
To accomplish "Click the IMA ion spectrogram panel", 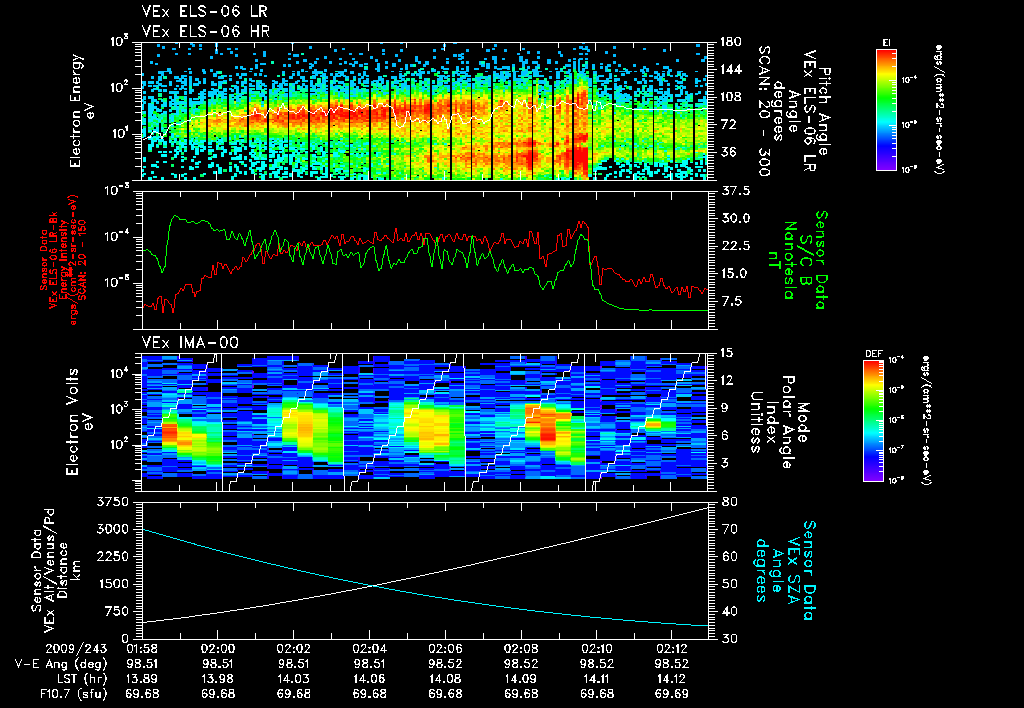I will pyautogui.click(x=425, y=422).
